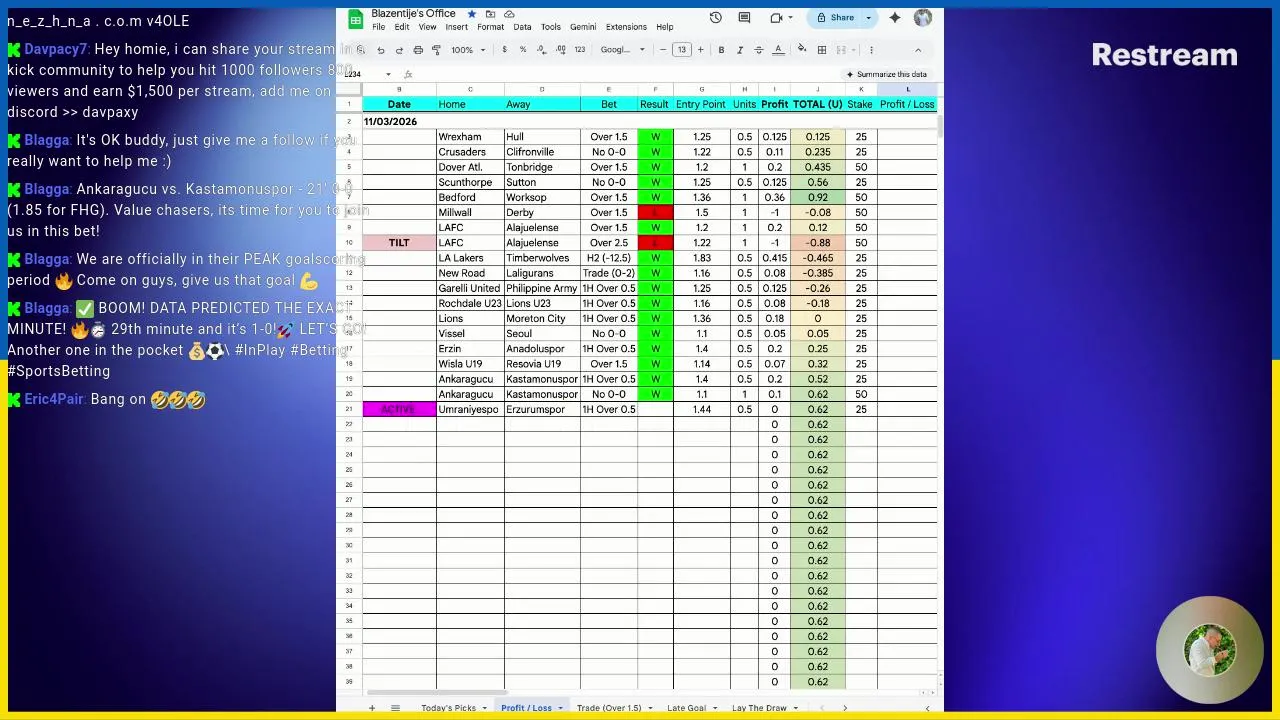Select the pink TILT cell
This screenshot has width=1280, height=720.
pyautogui.click(x=399, y=243)
